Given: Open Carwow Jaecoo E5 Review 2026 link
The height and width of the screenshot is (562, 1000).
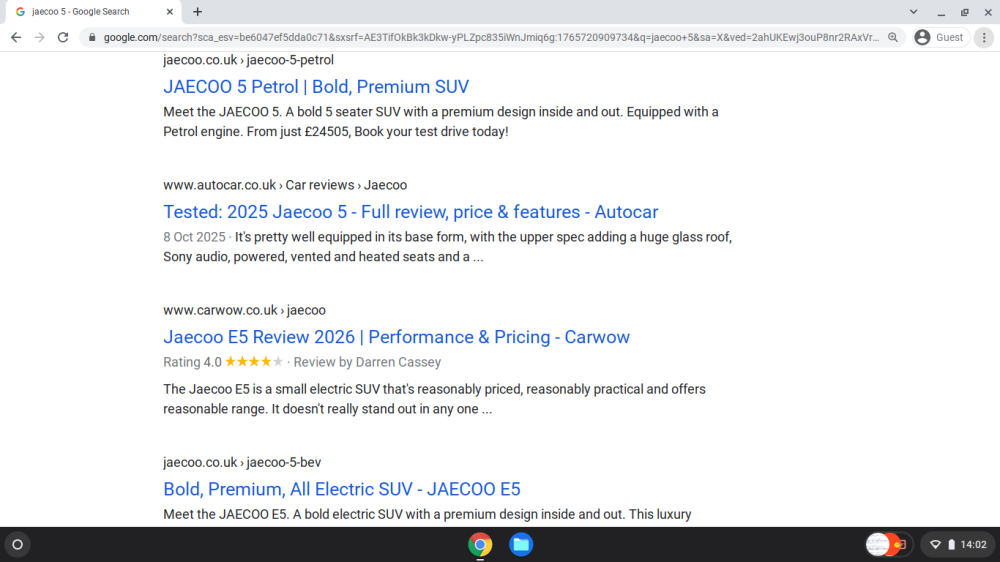Looking at the screenshot, I should (x=397, y=337).
